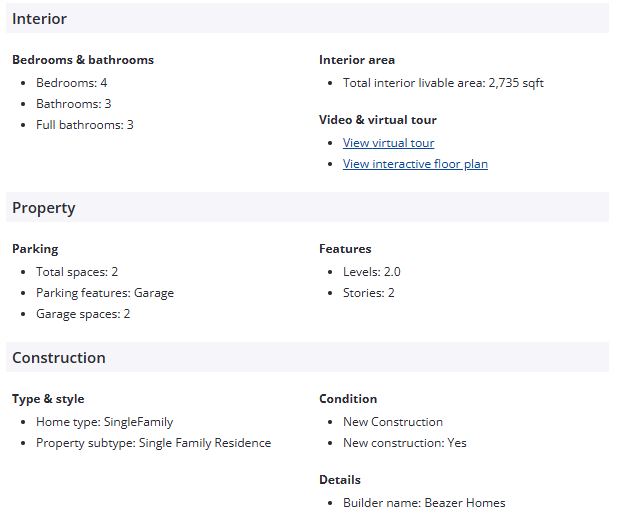Open the View interactive floor plan link
The height and width of the screenshot is (518, 634).
tap(415, 164)
